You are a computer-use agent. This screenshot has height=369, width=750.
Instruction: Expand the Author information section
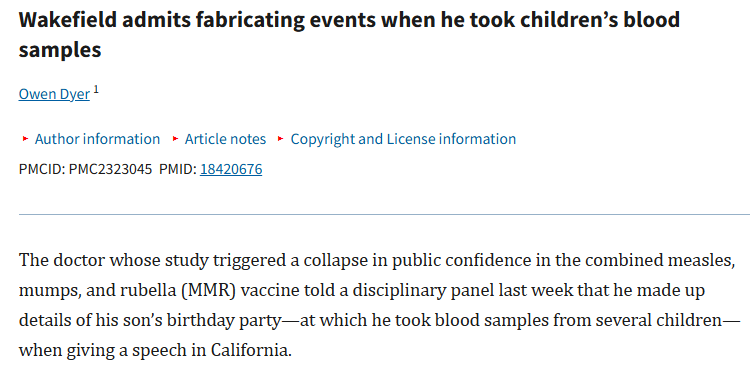coord(97,139)
